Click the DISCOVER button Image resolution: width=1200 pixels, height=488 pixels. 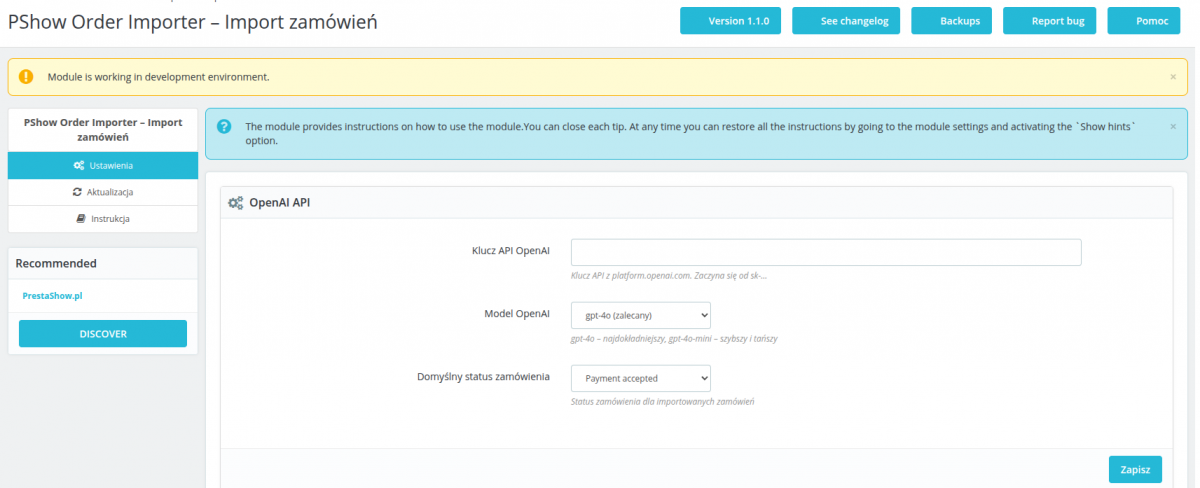(x=103, y=334)
